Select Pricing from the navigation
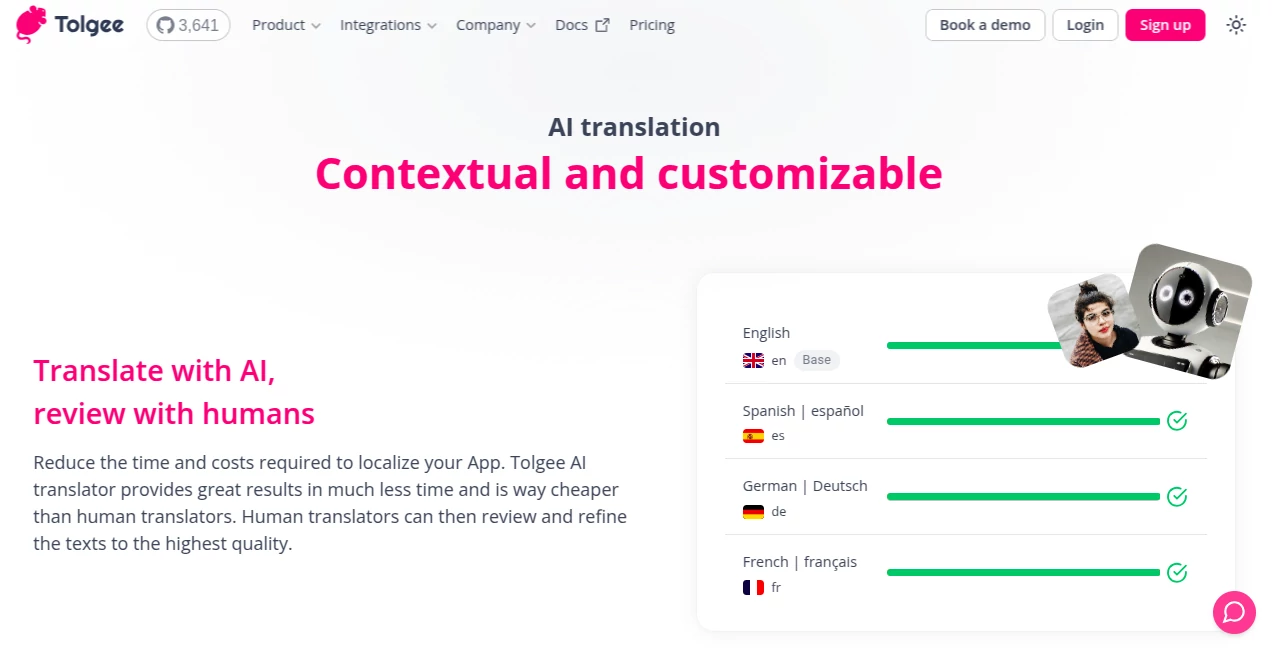This screenshot has height=652, width=1272. 652,24
